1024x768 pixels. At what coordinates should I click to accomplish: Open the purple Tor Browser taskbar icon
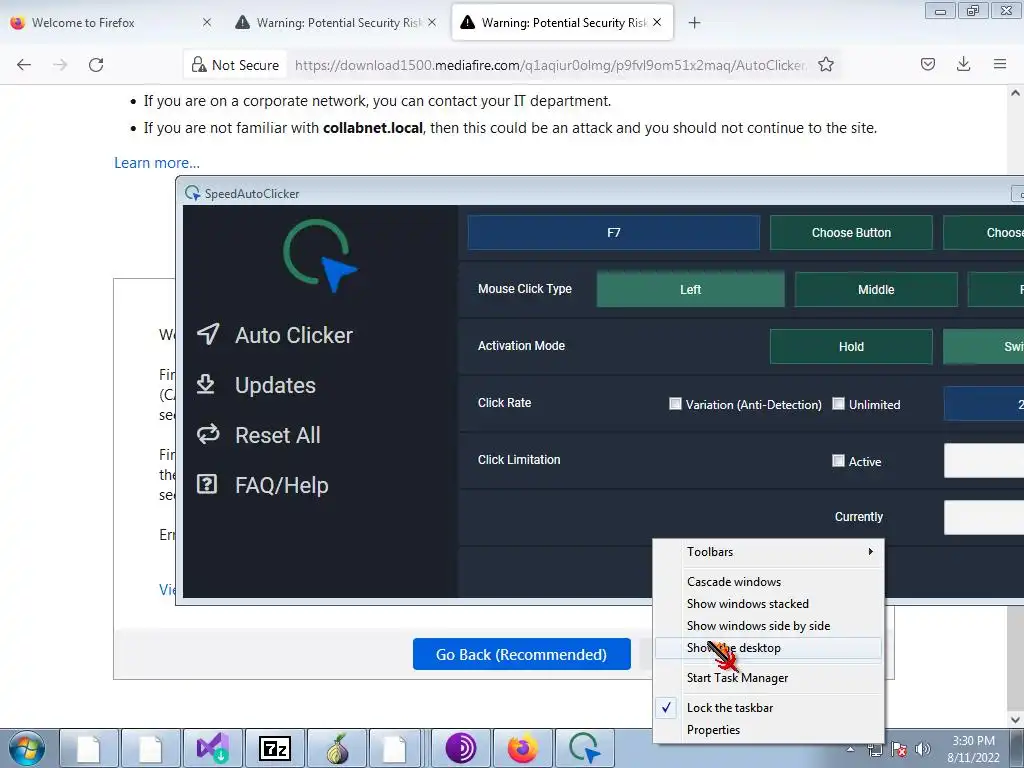[460, 748]
